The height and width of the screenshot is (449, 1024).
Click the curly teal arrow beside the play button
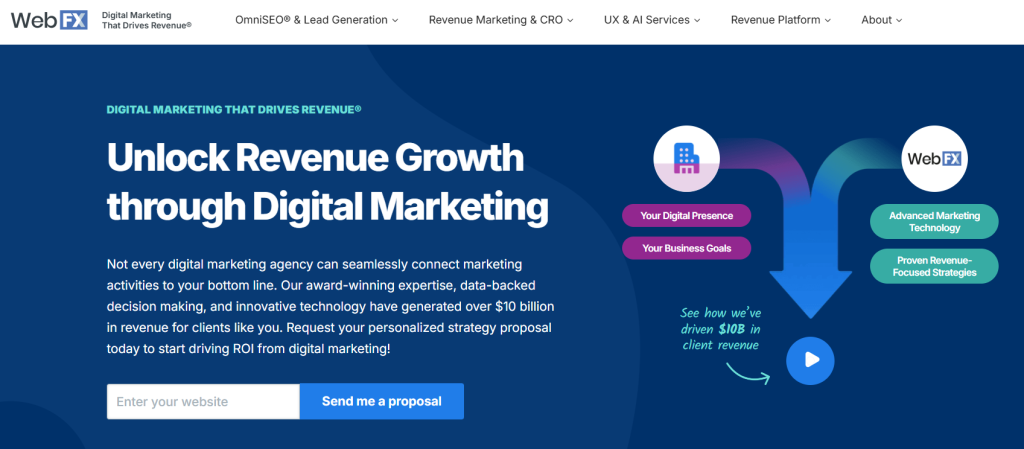748,374
